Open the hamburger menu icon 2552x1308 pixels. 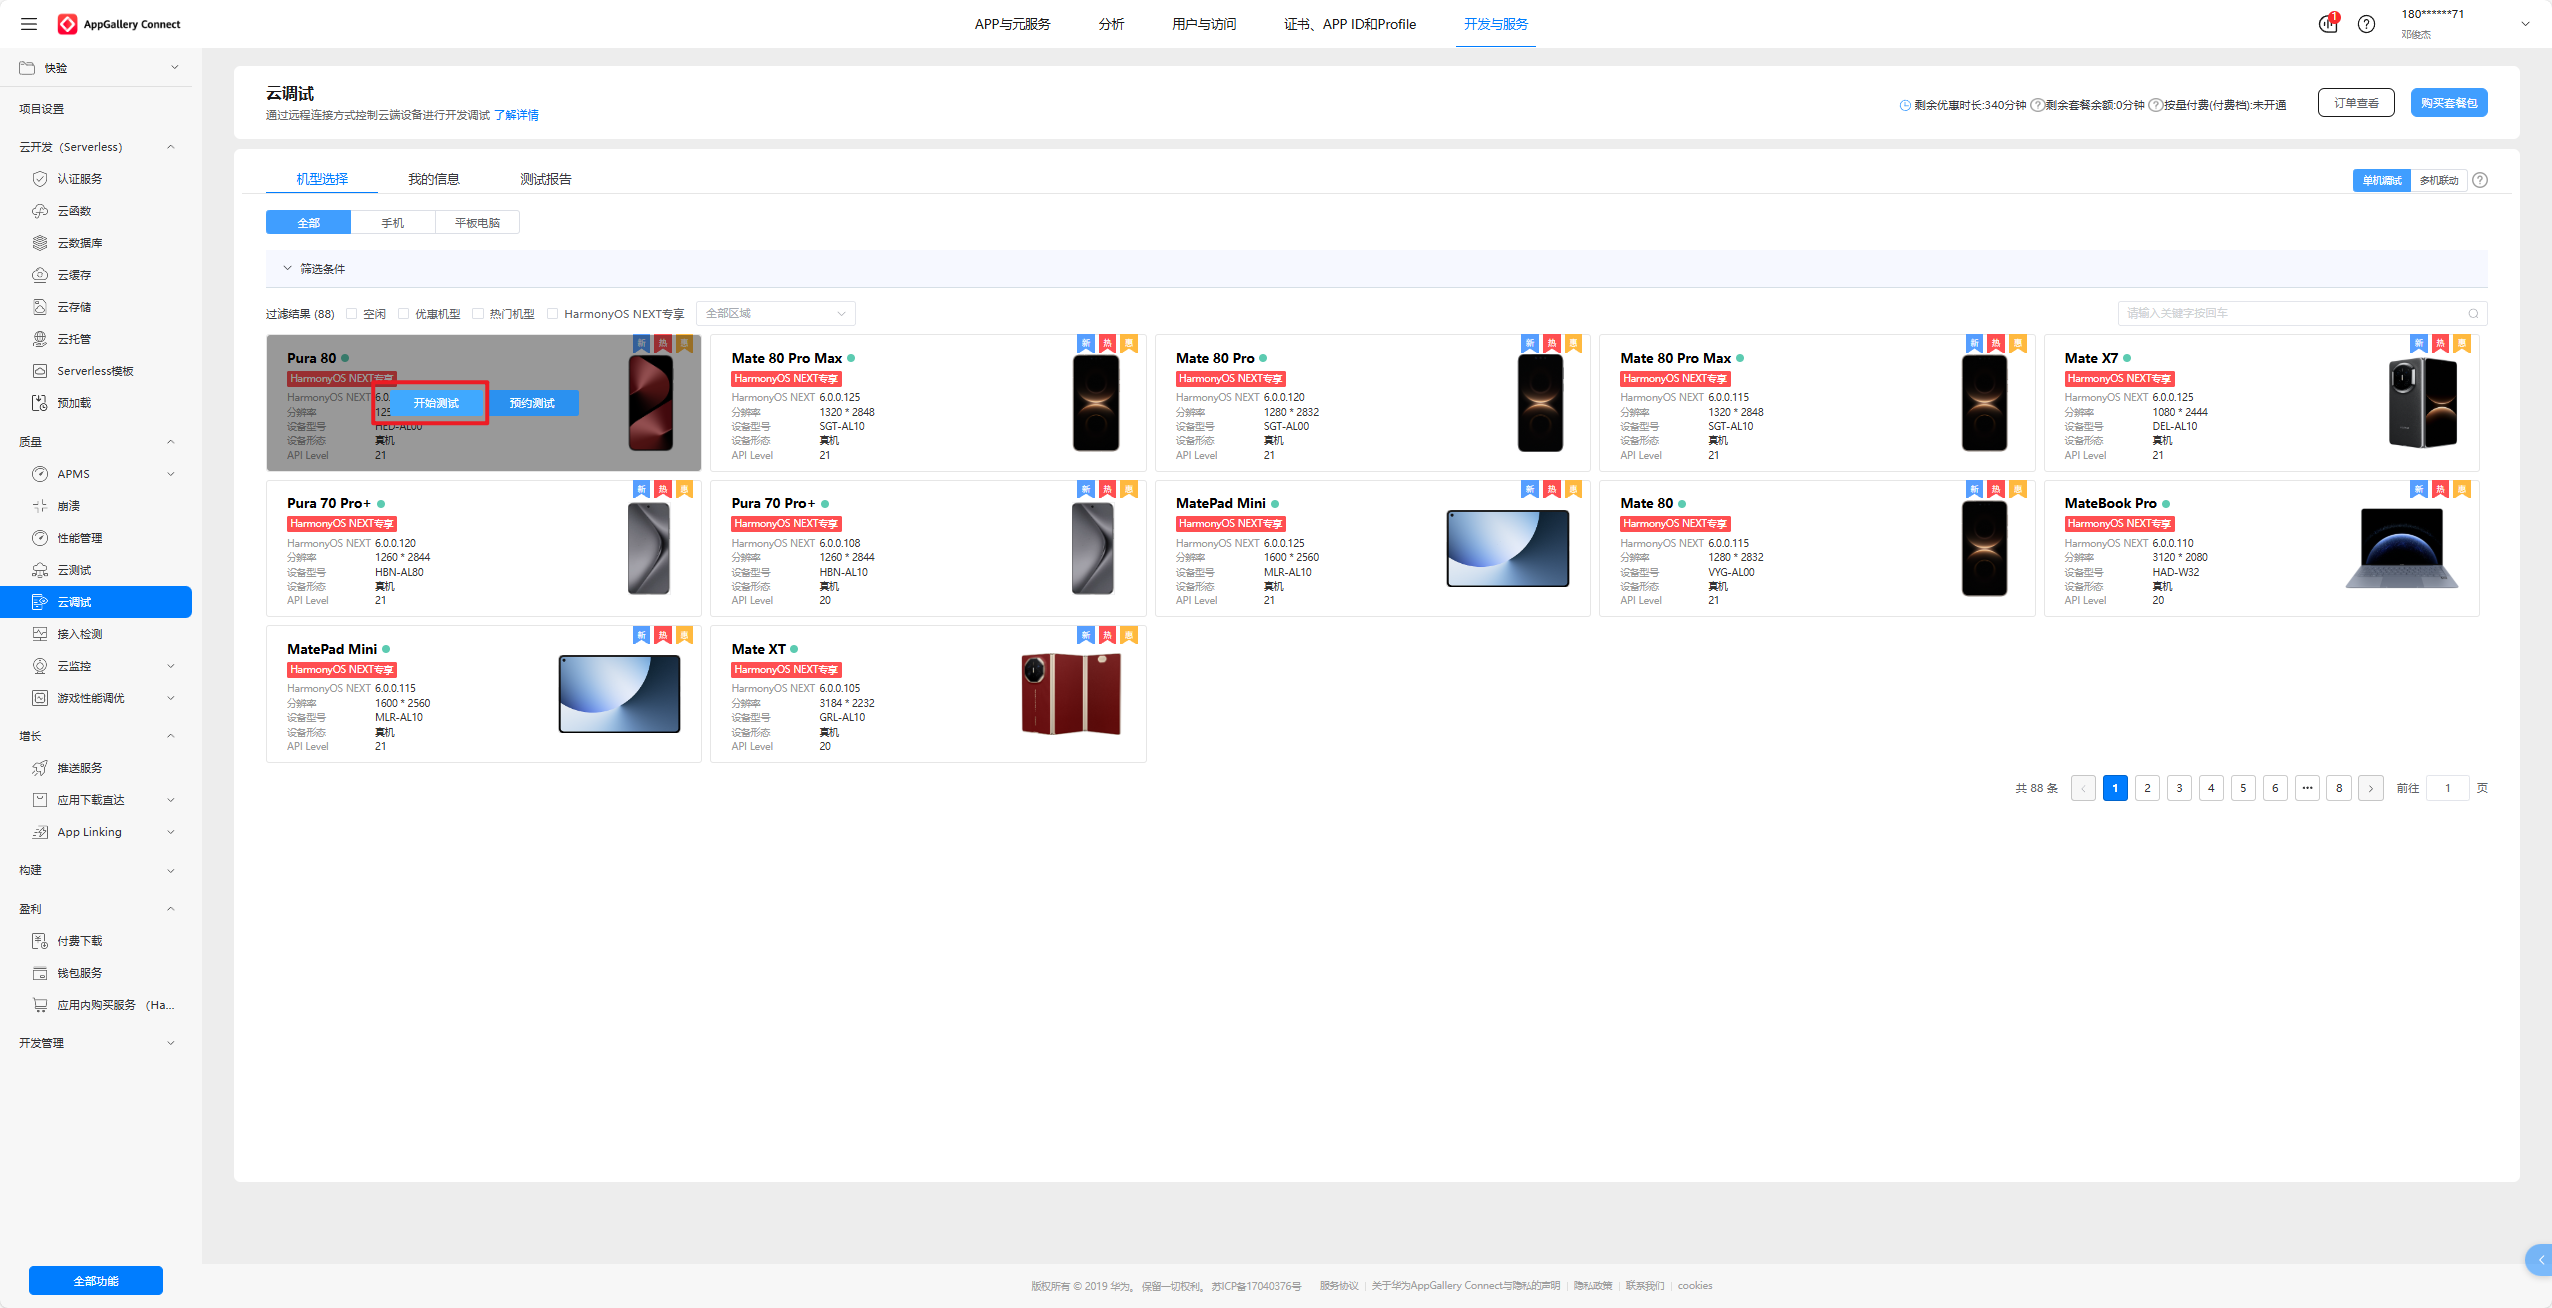pos(29,24)
